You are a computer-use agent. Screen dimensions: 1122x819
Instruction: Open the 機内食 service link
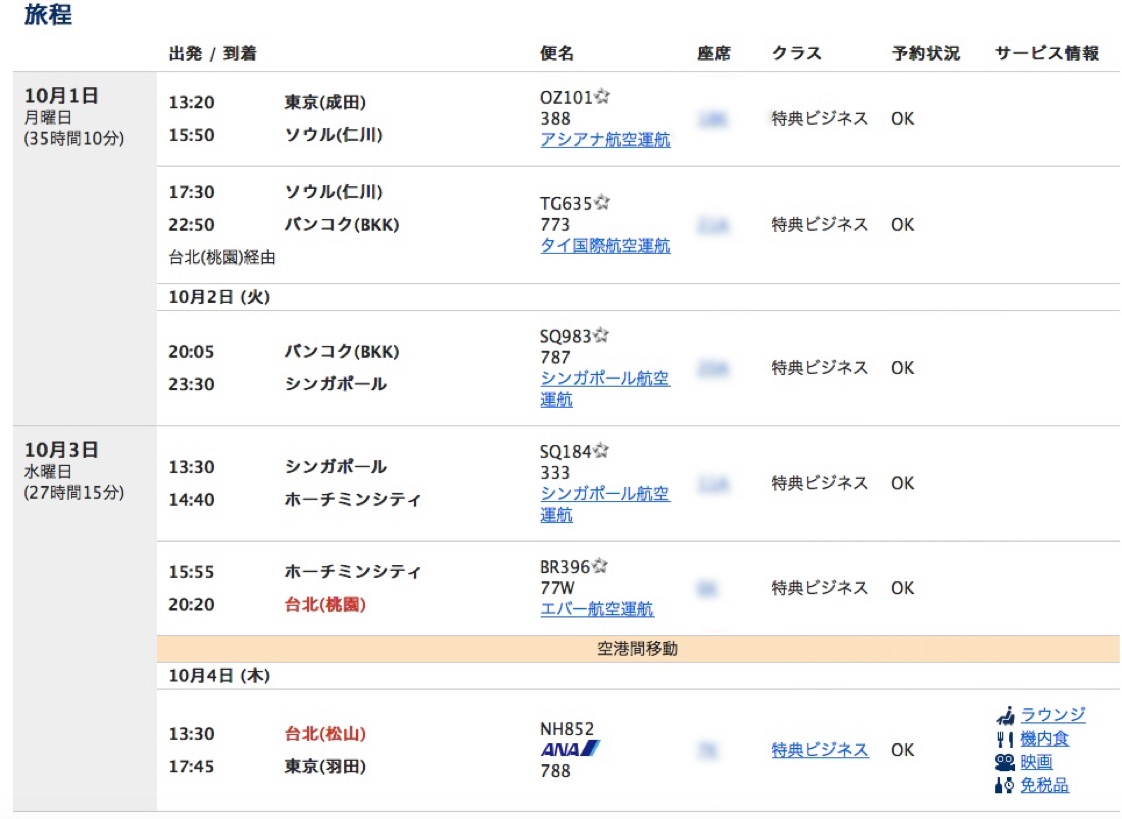click(x=1045, y=738)
